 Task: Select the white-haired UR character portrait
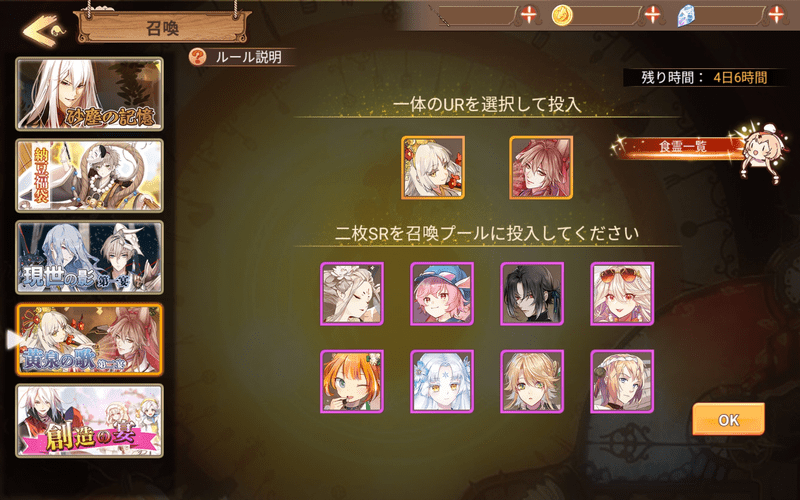pyautogui.click(x=433, y=167)
